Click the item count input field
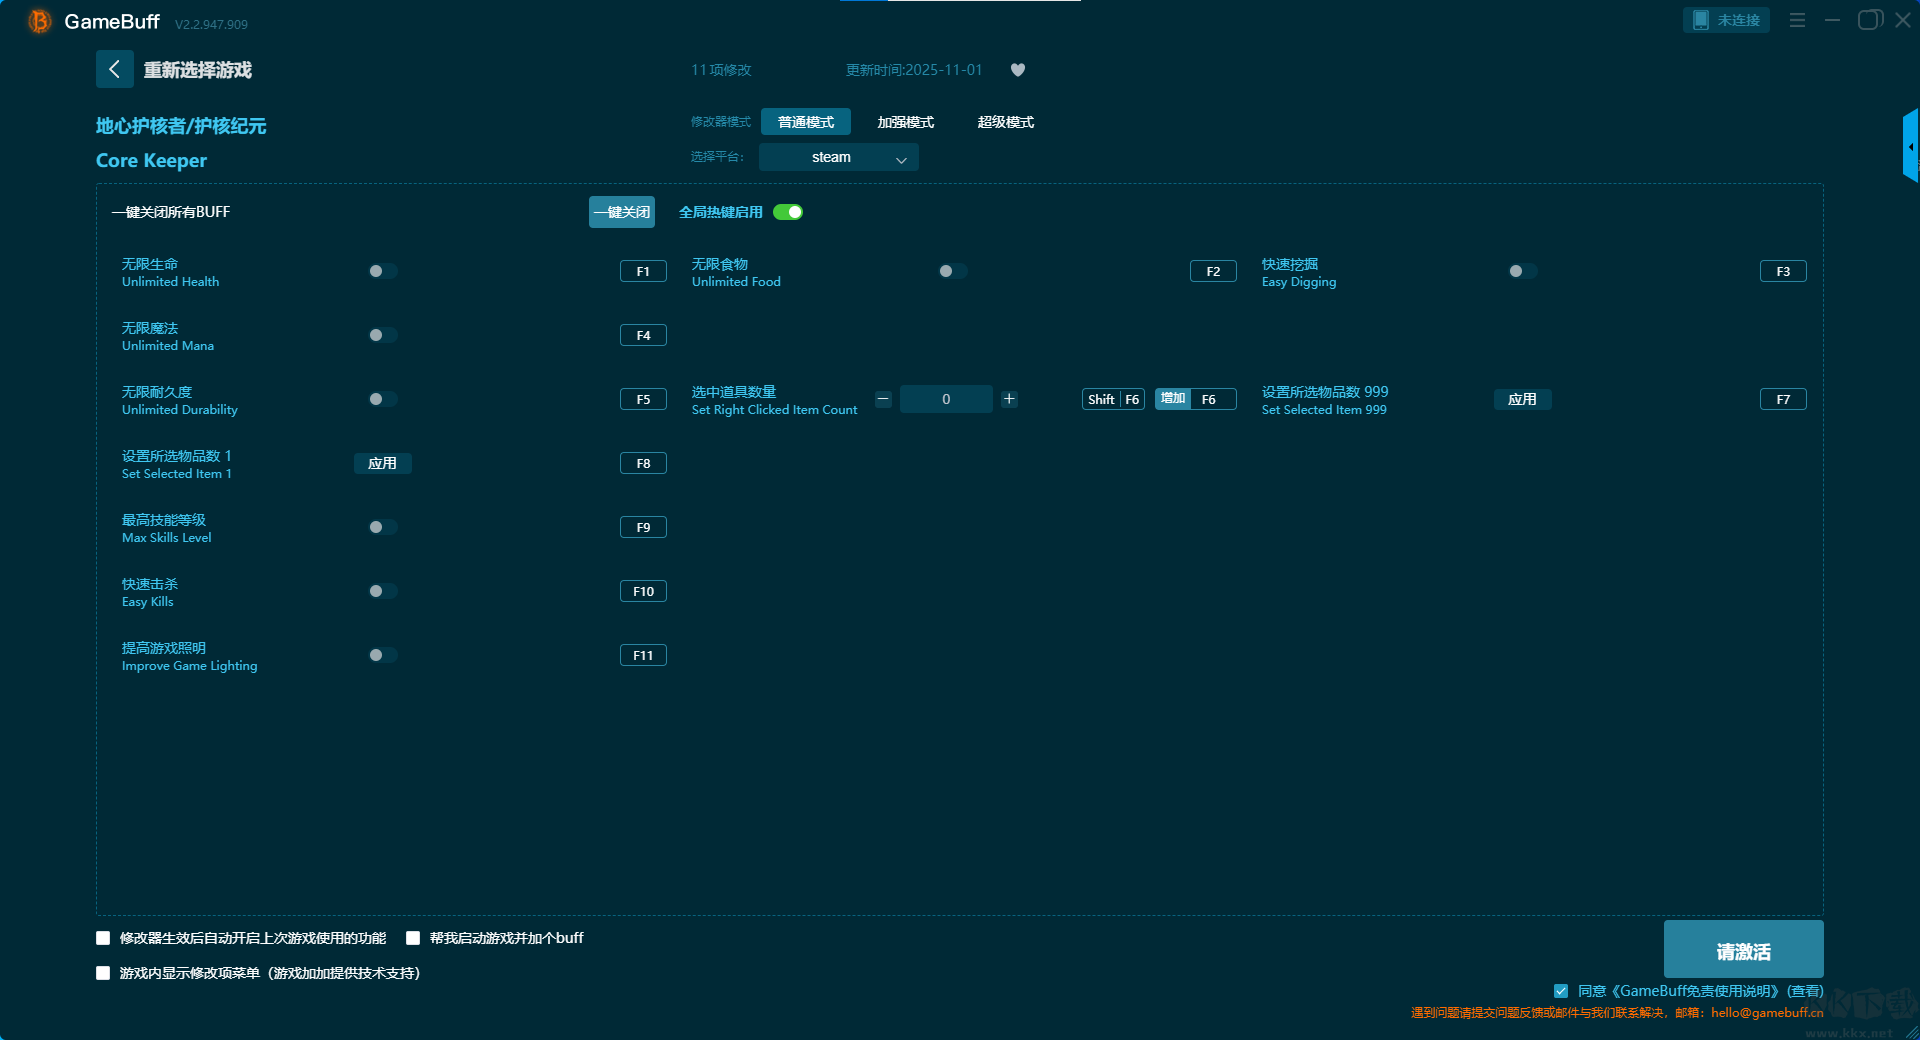 coord(946,399)
